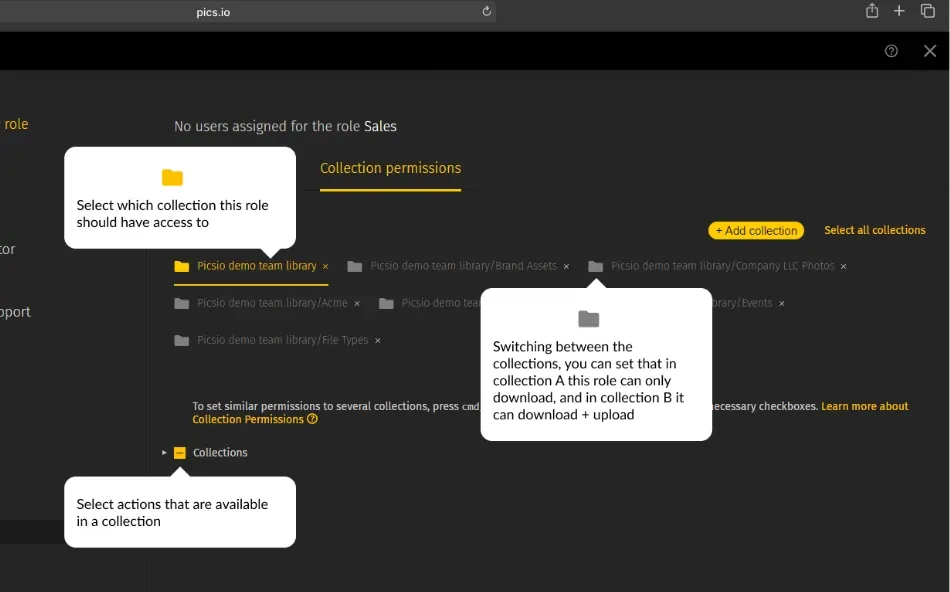Click the question mark beside Collection Permissions link

pyautogui.click(x=314, y=419)
